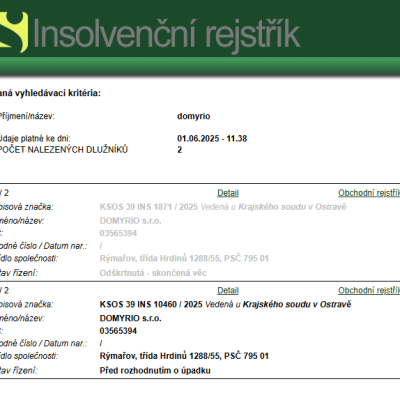
Task: Click the bold company ID 03565394
Action: (x=118, y=331)
